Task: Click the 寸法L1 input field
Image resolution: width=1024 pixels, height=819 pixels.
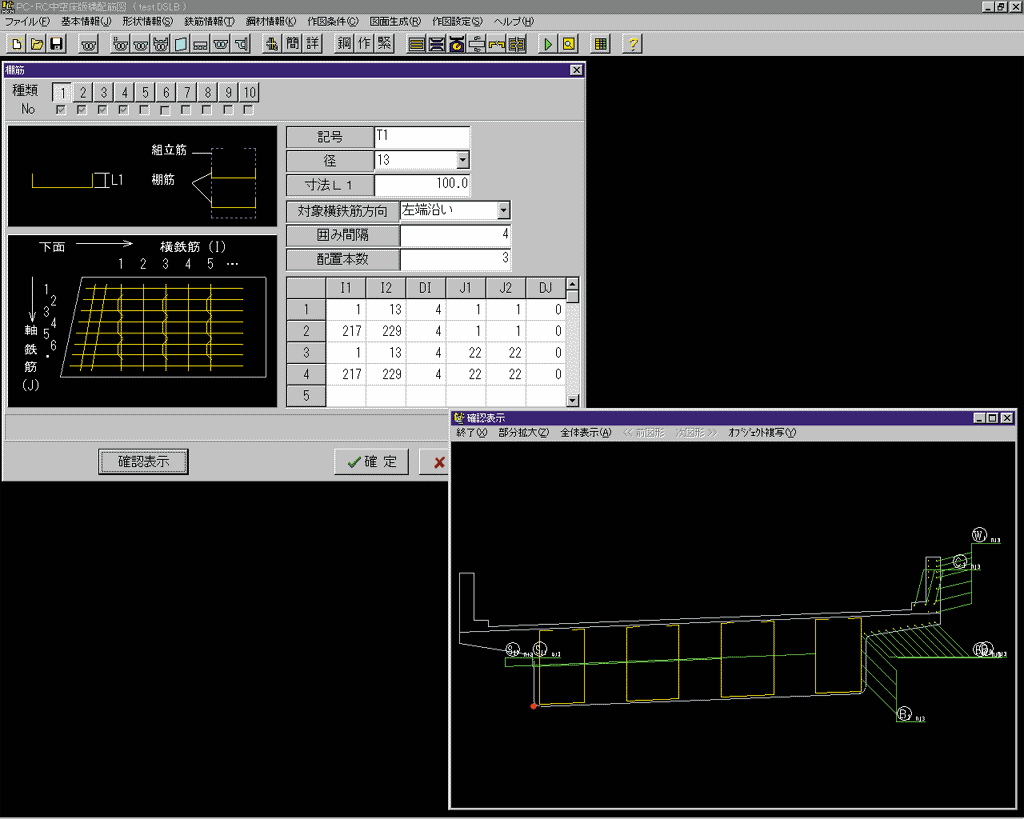Action: [x=421, y=185]
